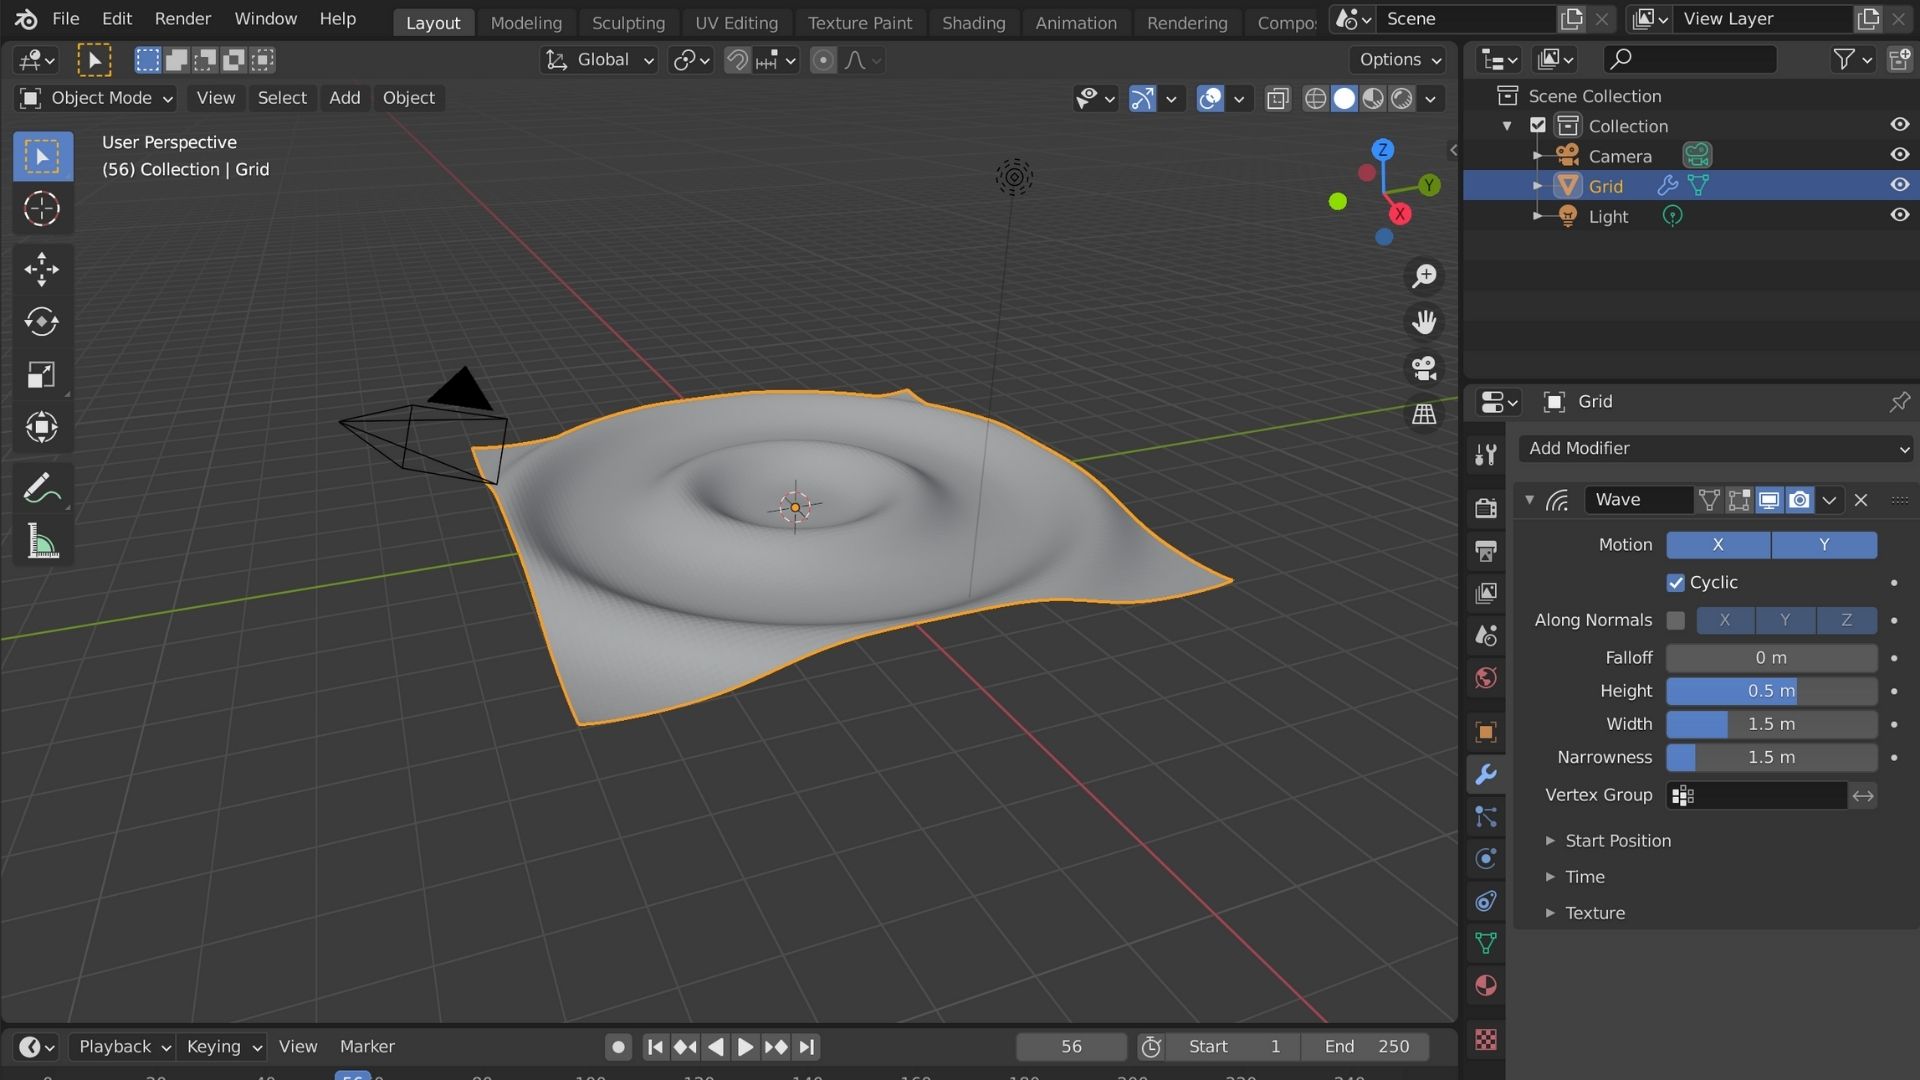The width and height of the screenshot is (1920, 1080).
Task: Remove the Wave modifier with the X icon
Action: tap(1861, 500)
